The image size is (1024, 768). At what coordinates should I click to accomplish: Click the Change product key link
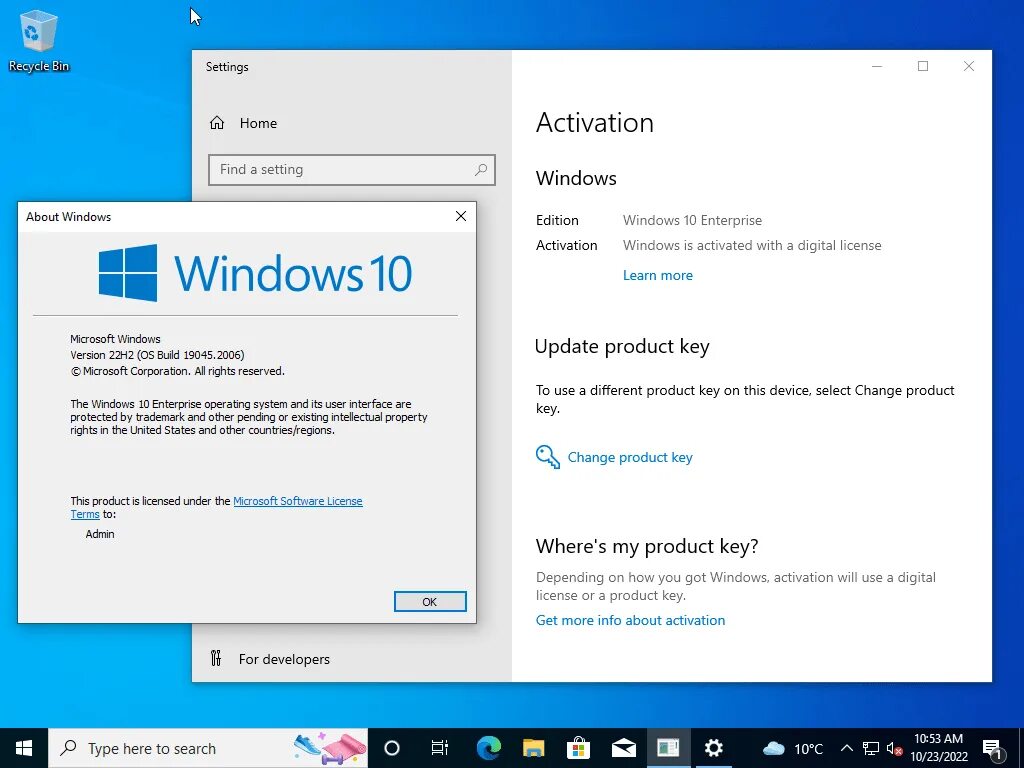point(630,457)
